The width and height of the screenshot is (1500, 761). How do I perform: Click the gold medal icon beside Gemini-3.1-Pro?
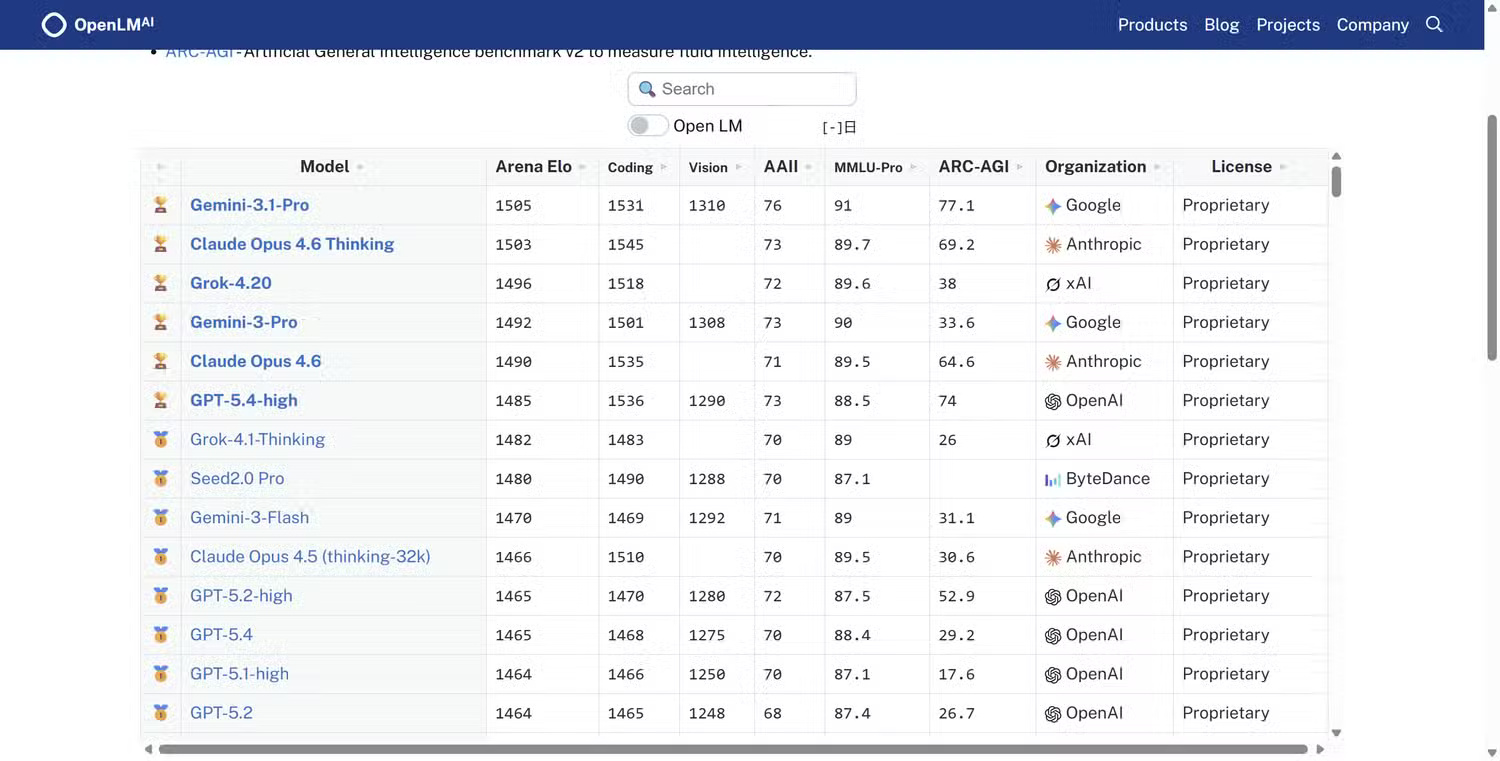(x=160, y=205)
